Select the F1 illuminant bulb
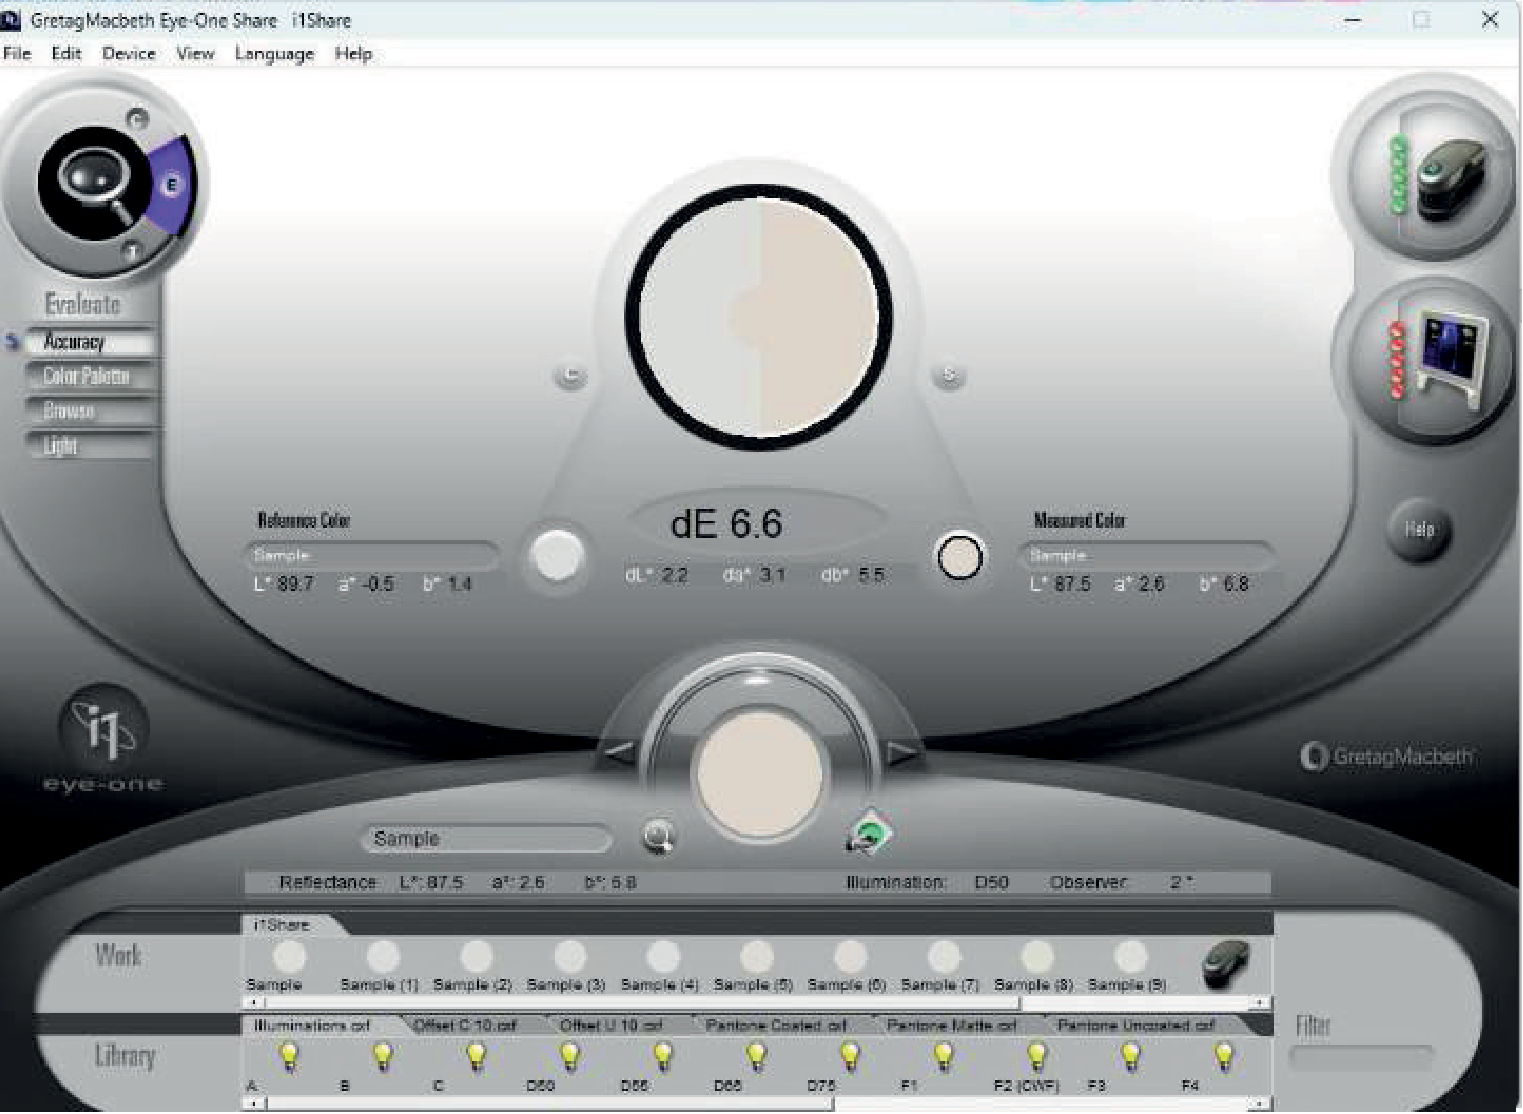Image resolution: width=1523 pixels, height=1114 pixels. [944, 1056]
